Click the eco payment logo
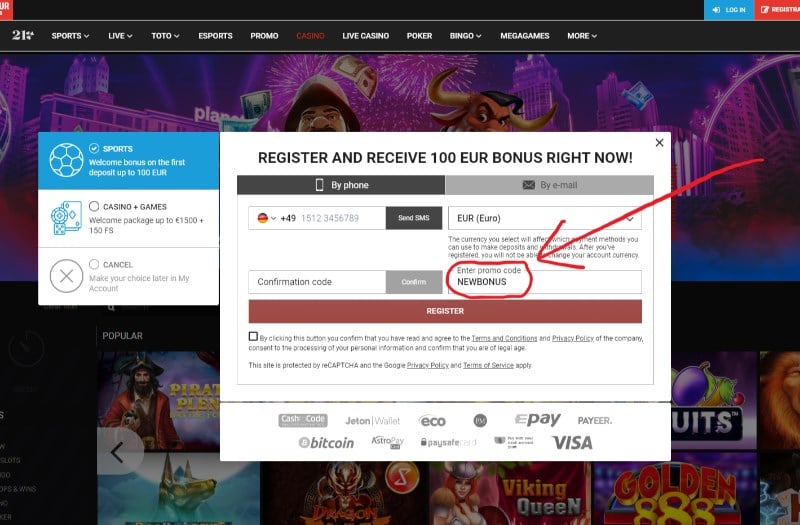The height and width of the screenshot is (525, 800). [x=432, y=421]
